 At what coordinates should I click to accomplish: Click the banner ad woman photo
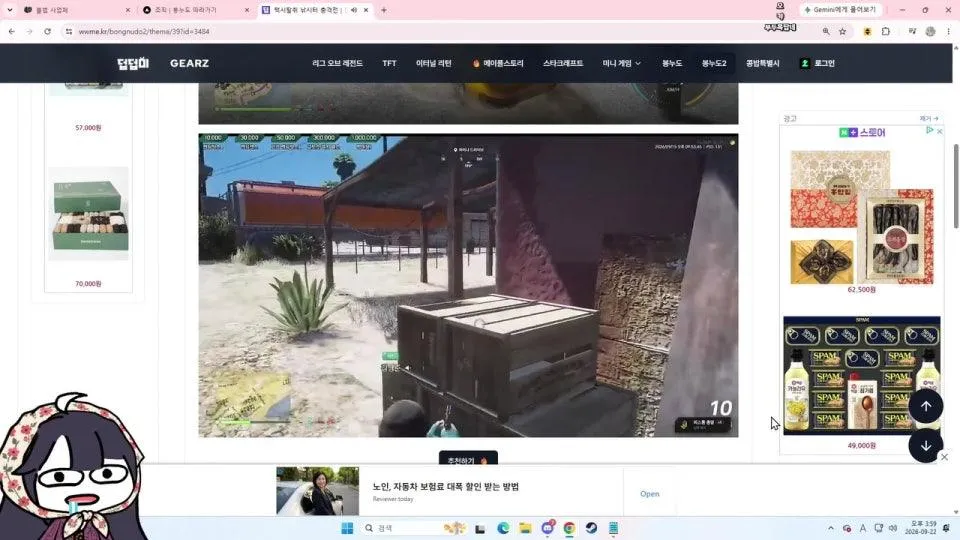(x=317, y=491)
